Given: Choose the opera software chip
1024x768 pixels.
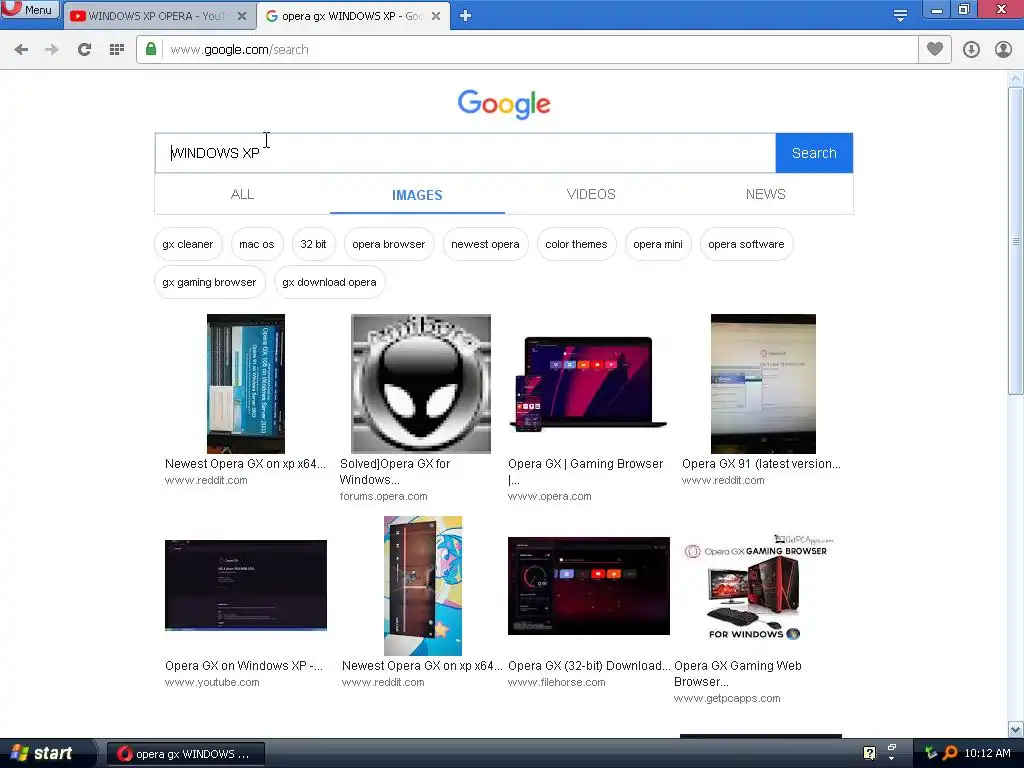Looking at the screenshot, I should (x=746, y=244).
